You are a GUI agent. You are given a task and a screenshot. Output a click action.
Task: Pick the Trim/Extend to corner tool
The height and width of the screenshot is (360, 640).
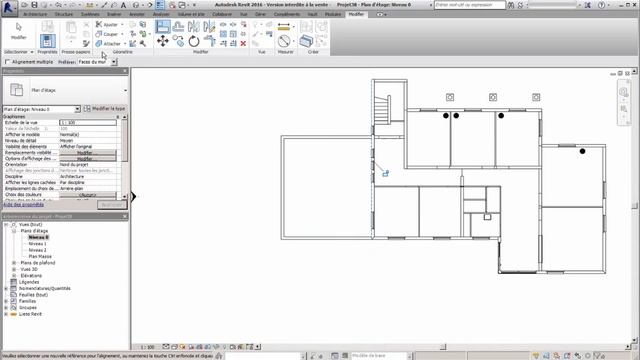click(209, 41)
